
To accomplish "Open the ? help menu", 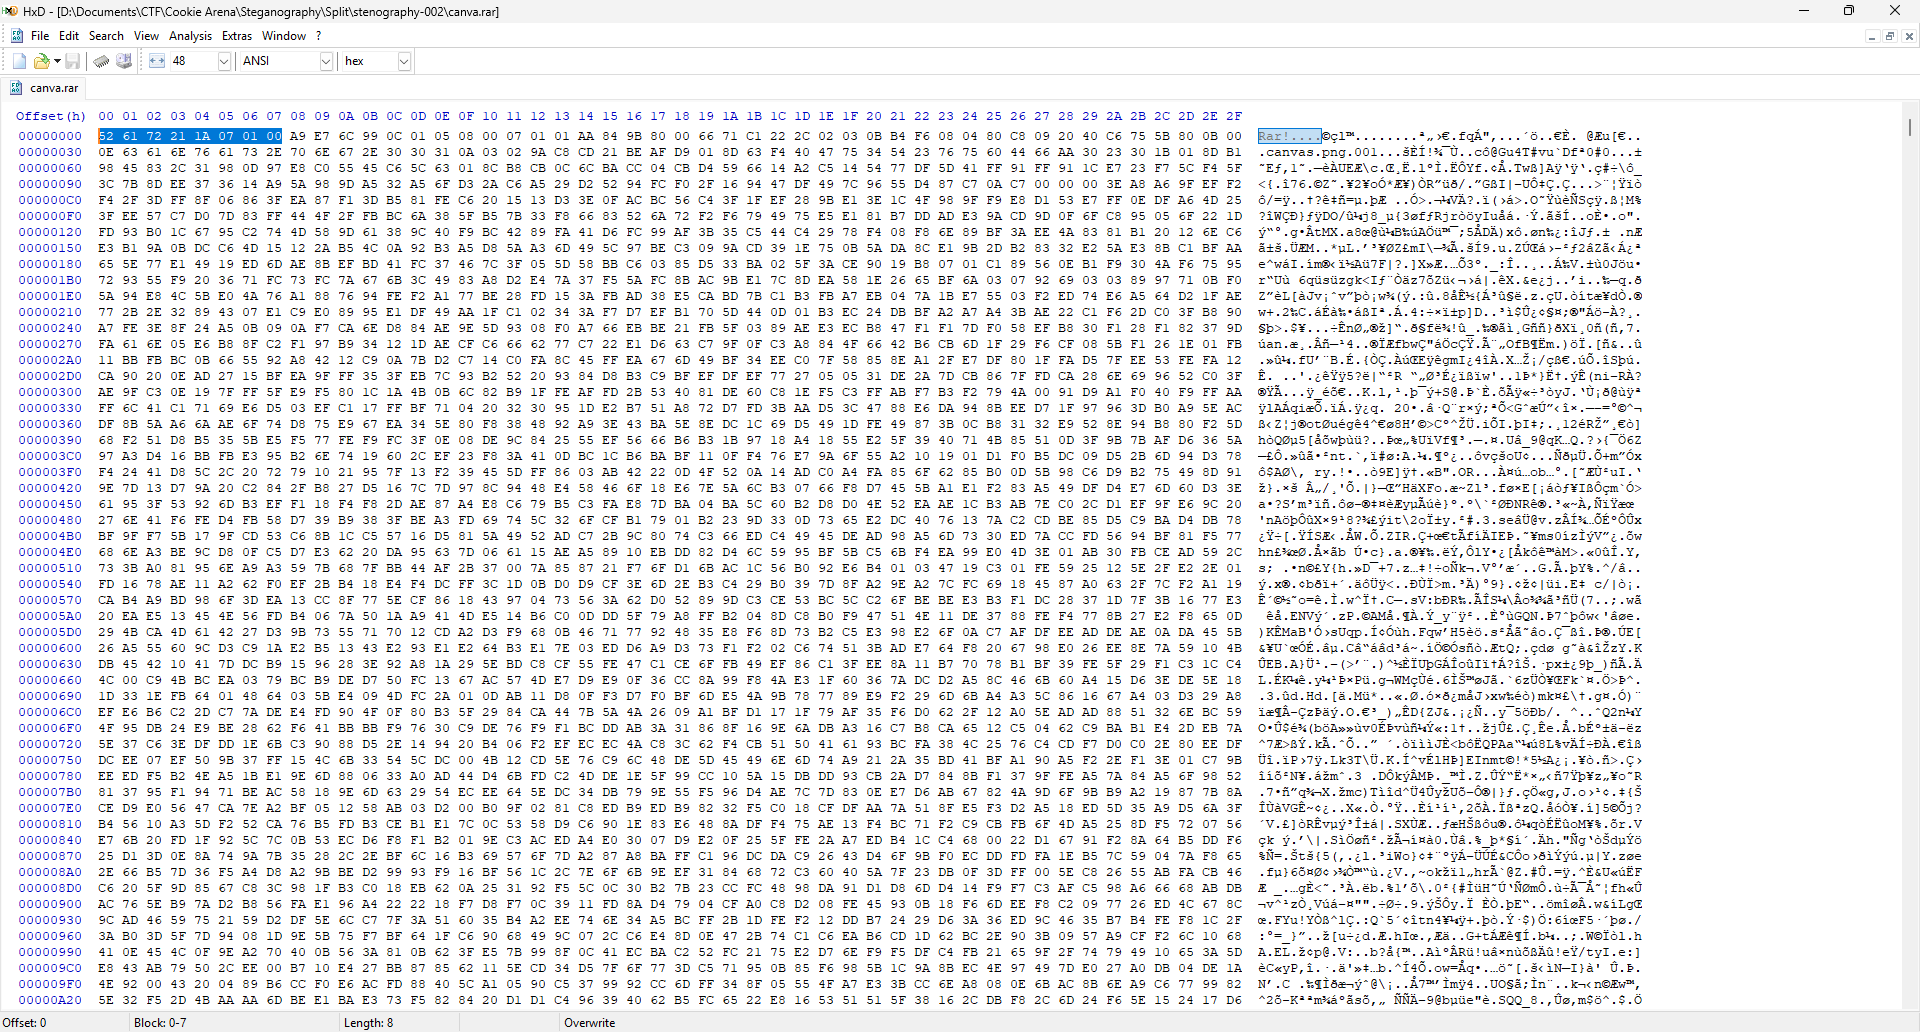I will coord(319,36).
